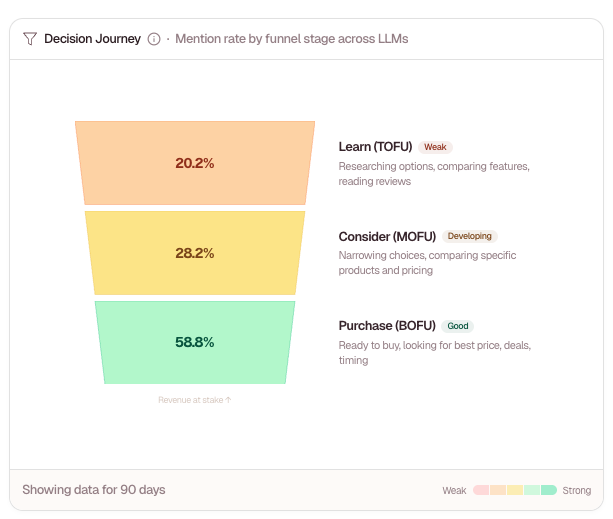Click the Consider funnel segment showing 28.2%
613x519 pixels.
pyautogui.click(x=195, y=253)
